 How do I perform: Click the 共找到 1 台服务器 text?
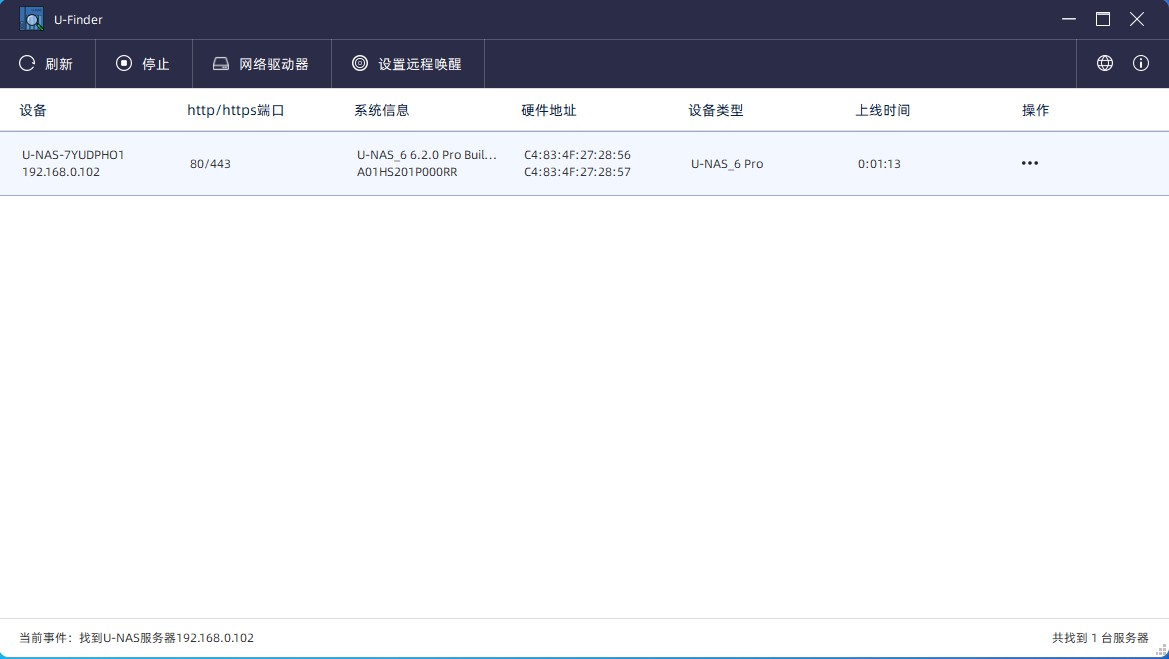(1101, 638)
